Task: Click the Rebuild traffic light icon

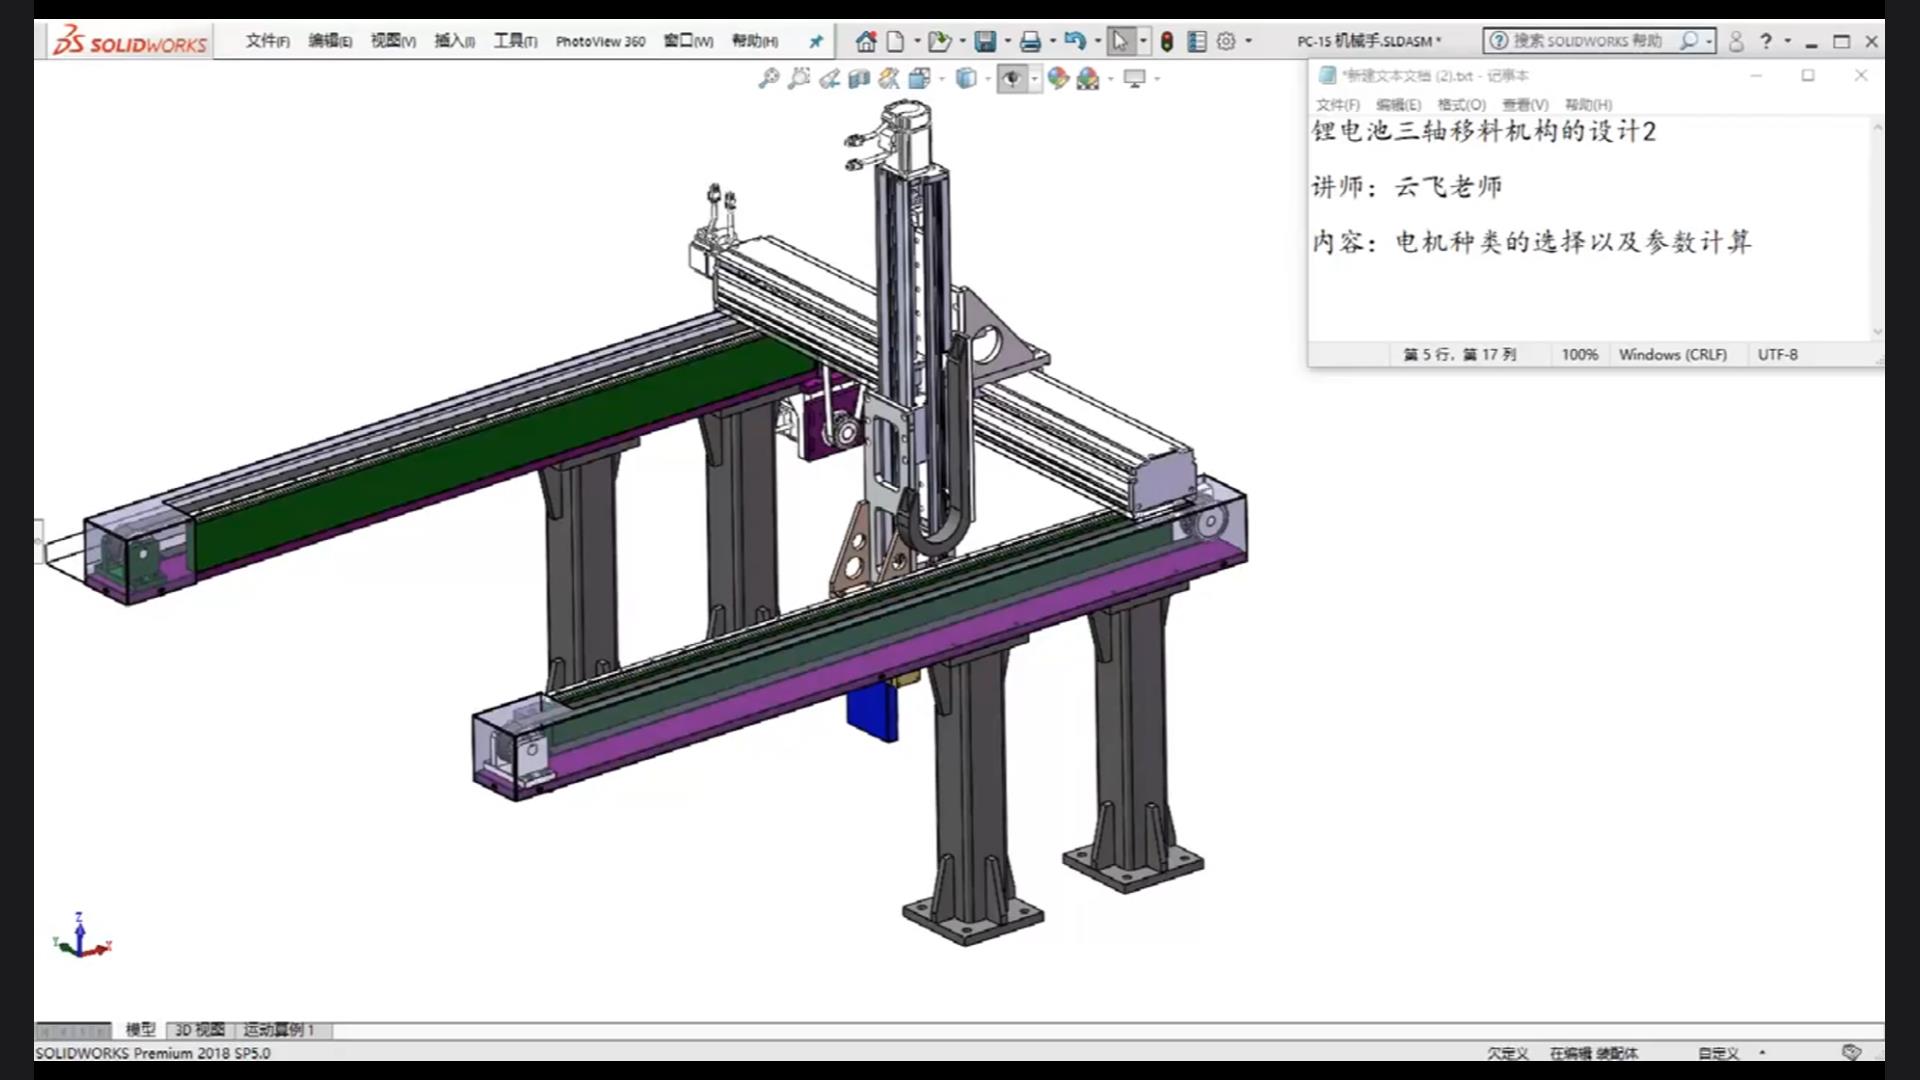Action: [x=1167, y=41]
